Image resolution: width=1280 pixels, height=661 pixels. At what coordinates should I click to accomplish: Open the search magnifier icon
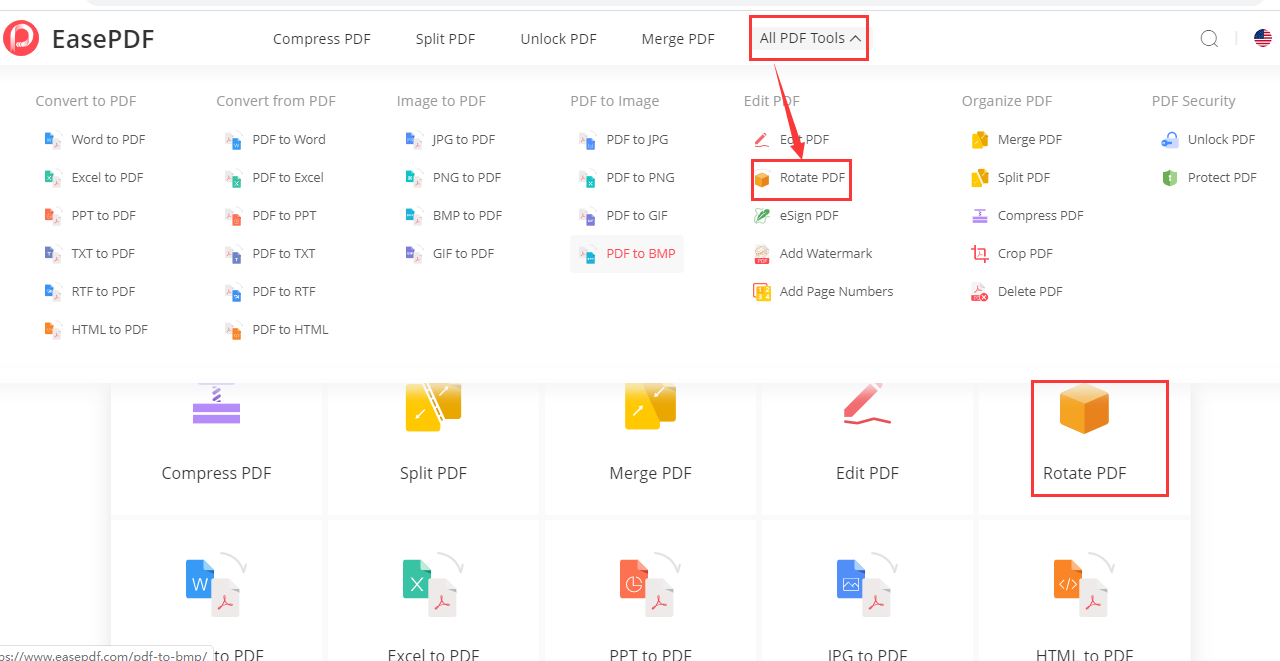tap(1209, 39)
